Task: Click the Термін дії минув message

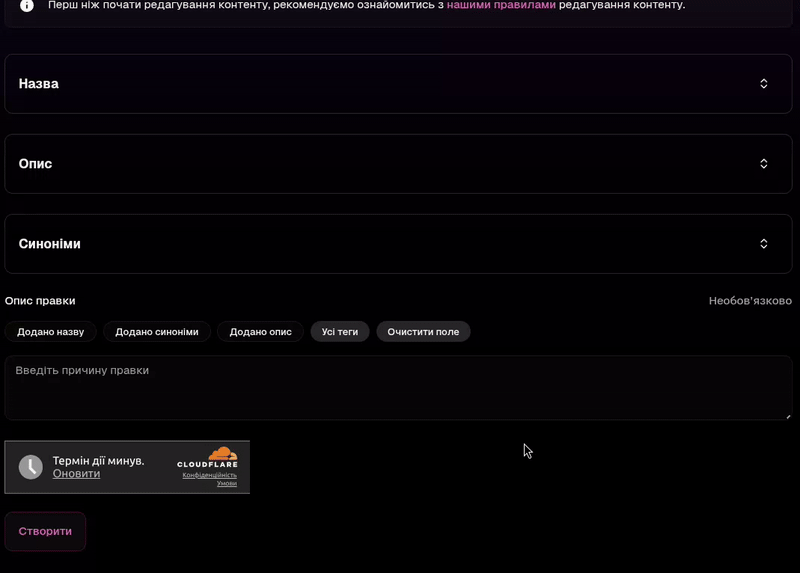Action: (x=98, y=461)
